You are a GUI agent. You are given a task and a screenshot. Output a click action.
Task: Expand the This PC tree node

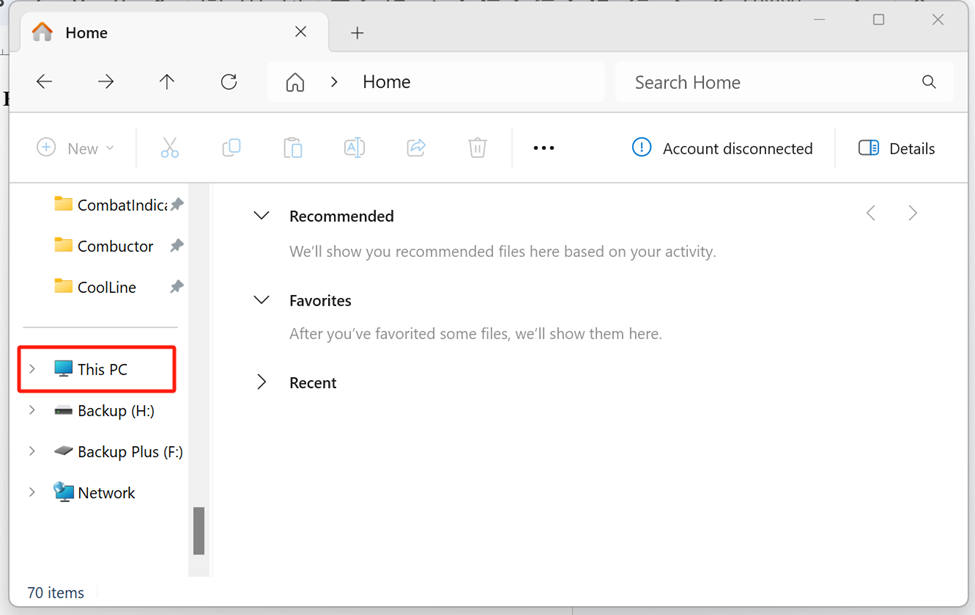coord(32,369)
